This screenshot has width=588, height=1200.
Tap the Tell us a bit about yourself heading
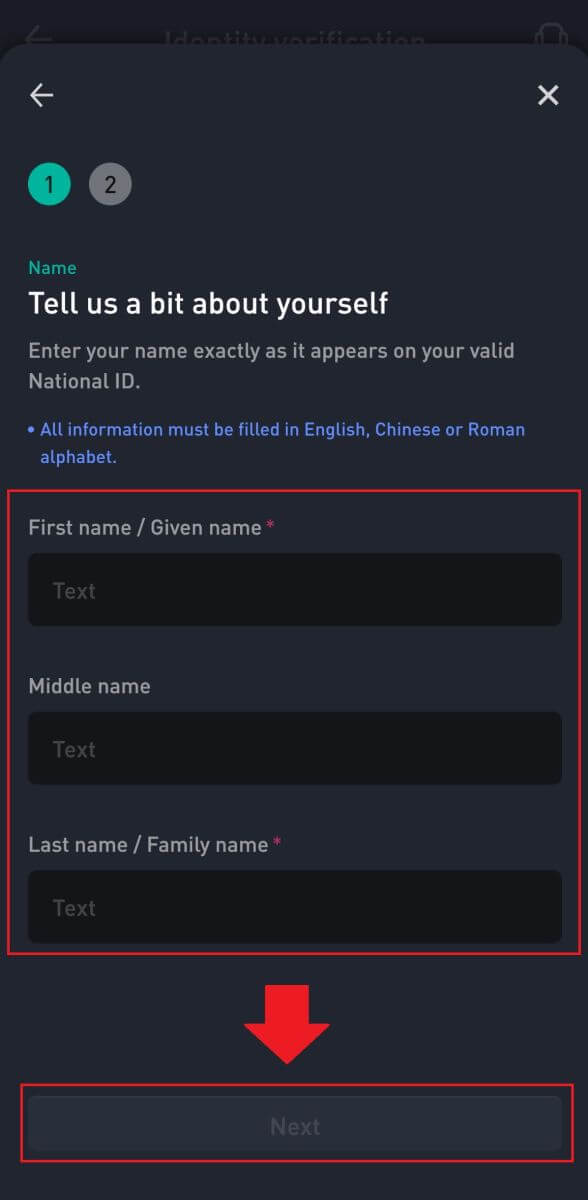210,304
